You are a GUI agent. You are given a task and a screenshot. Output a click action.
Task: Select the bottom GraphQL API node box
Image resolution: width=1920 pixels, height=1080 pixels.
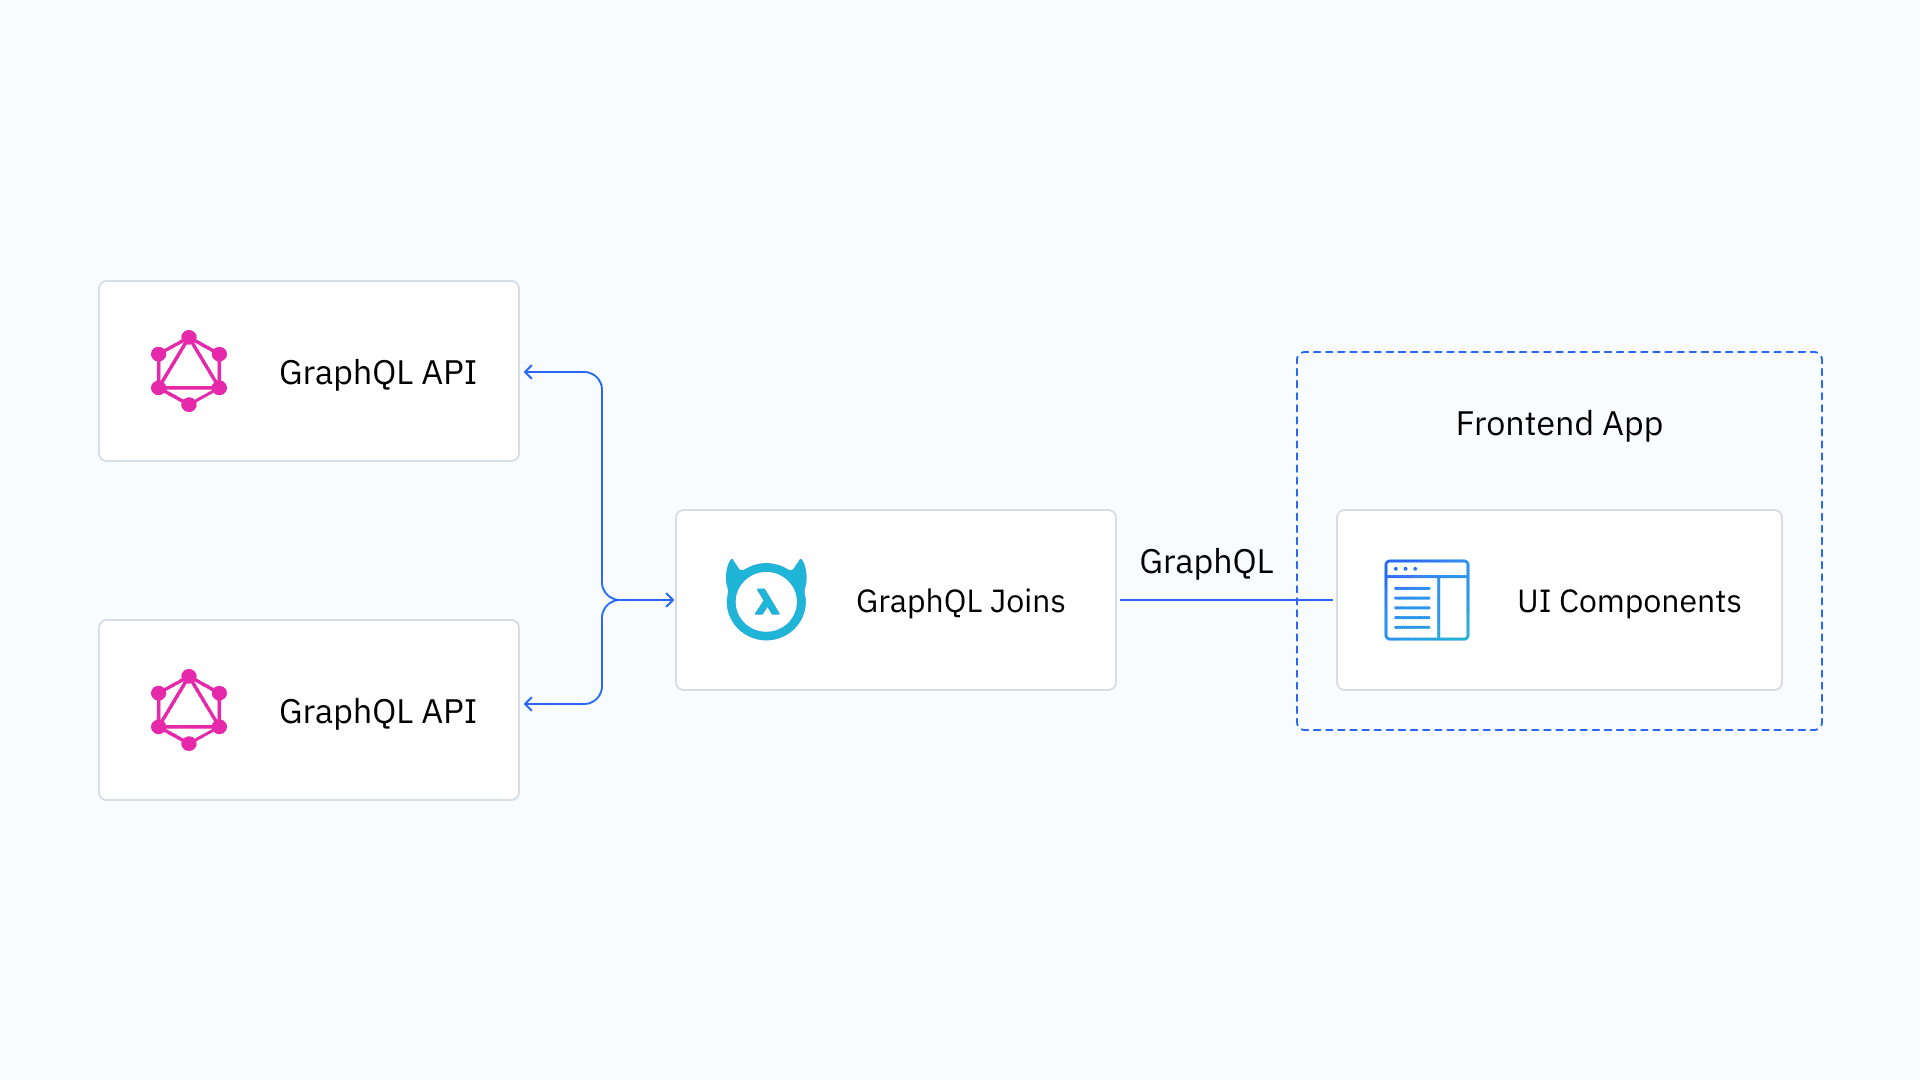[x=309, y=710]
